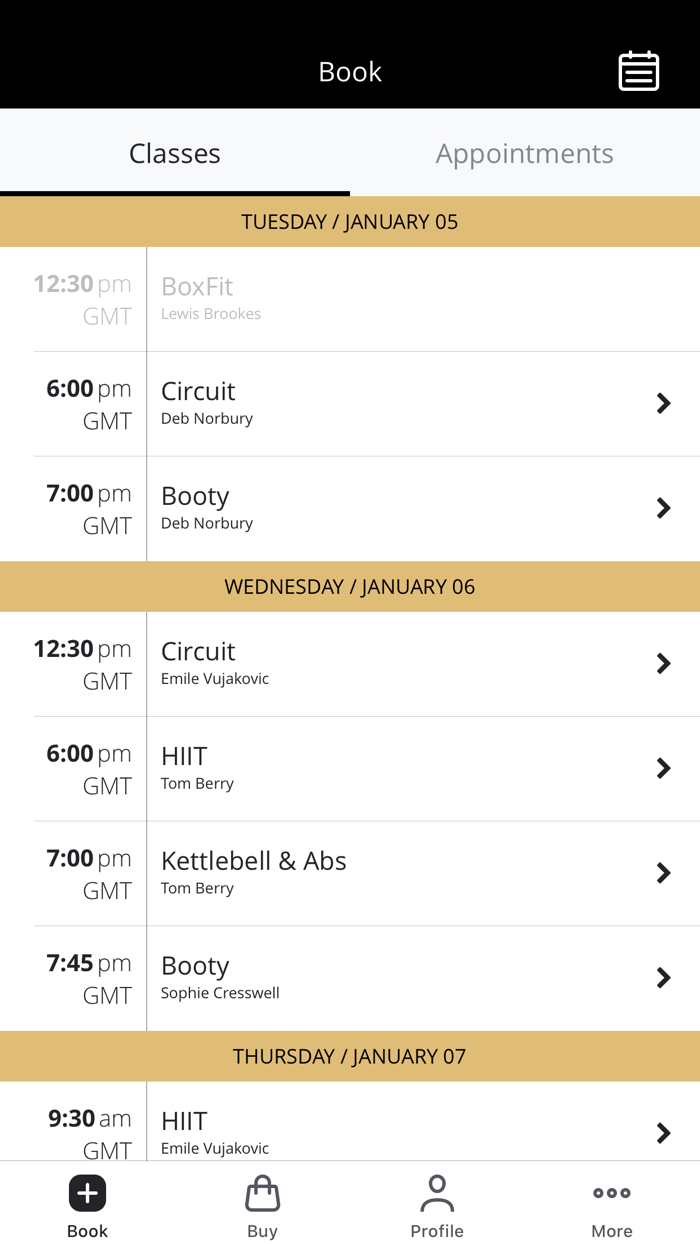The height and width of the screenshot is (1244, 700).
Task: Open Circuit class with Deb Norbury
Action: click(x=199, y=392)
